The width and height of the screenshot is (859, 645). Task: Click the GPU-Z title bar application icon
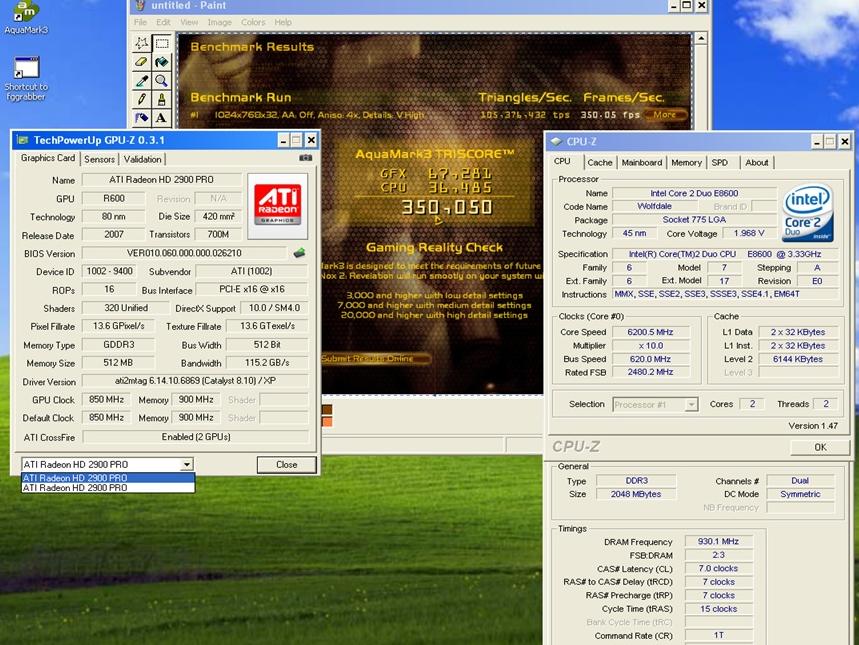[22, 140]
